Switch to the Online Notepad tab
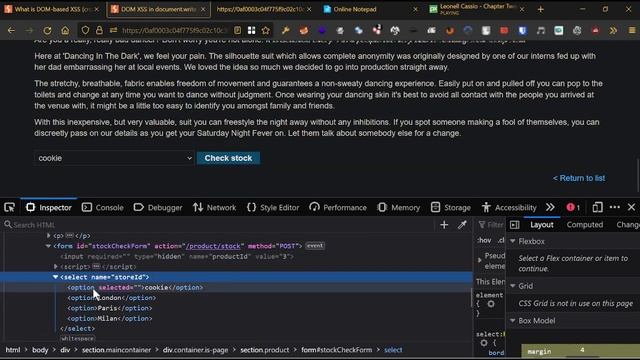 pos(369,9)
